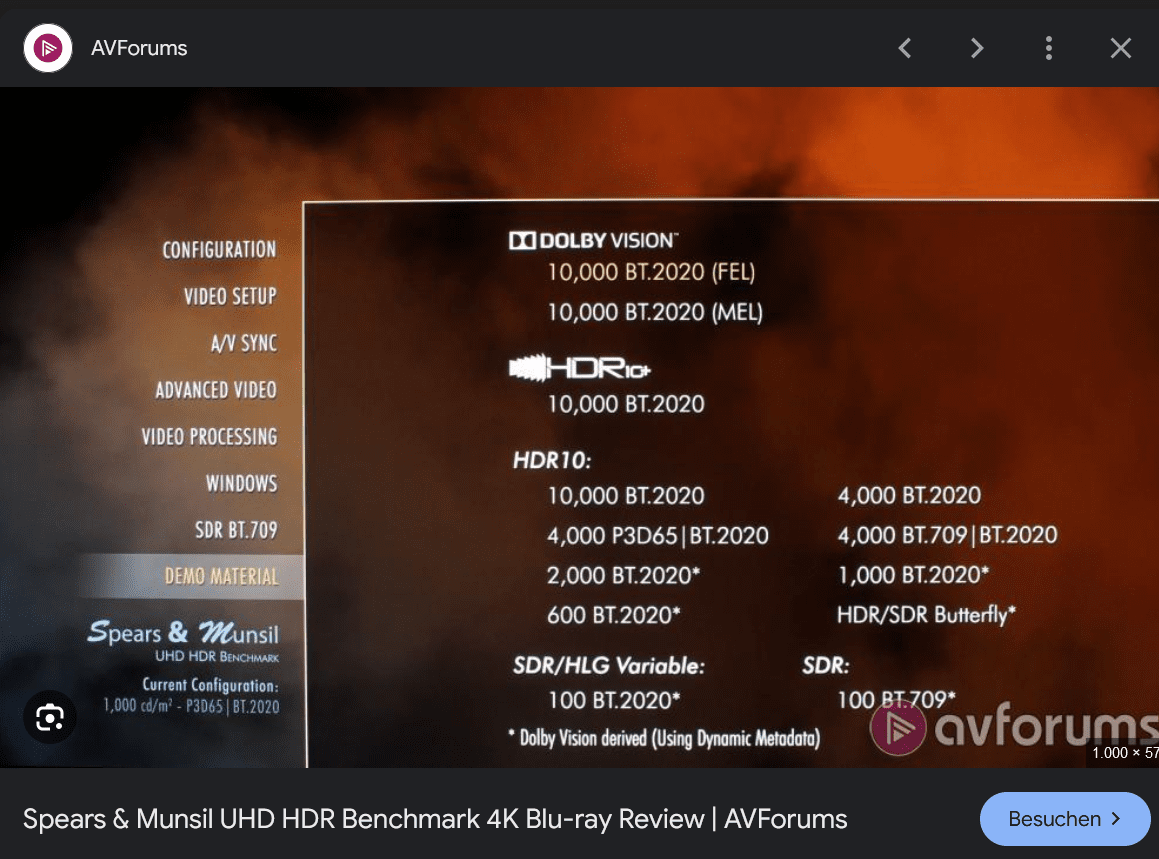Choose 10,000 BT.2020 (FEL) option
1159x859 pixels.
click(x=651, y=272)
